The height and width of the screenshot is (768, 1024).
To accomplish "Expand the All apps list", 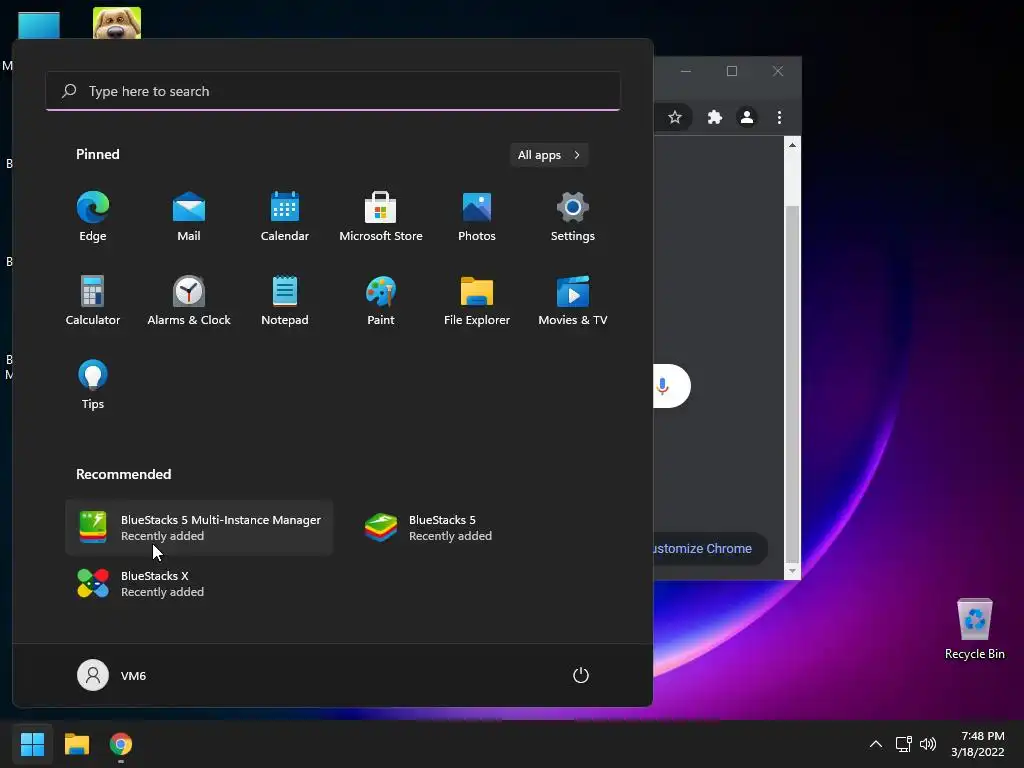I will [549, 155].
